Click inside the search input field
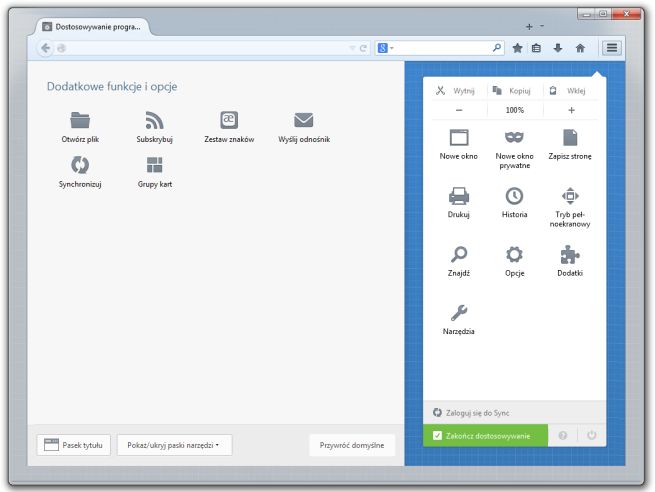Image resolution: width=655 pixels, height=492 pixels. click(443, 48)
